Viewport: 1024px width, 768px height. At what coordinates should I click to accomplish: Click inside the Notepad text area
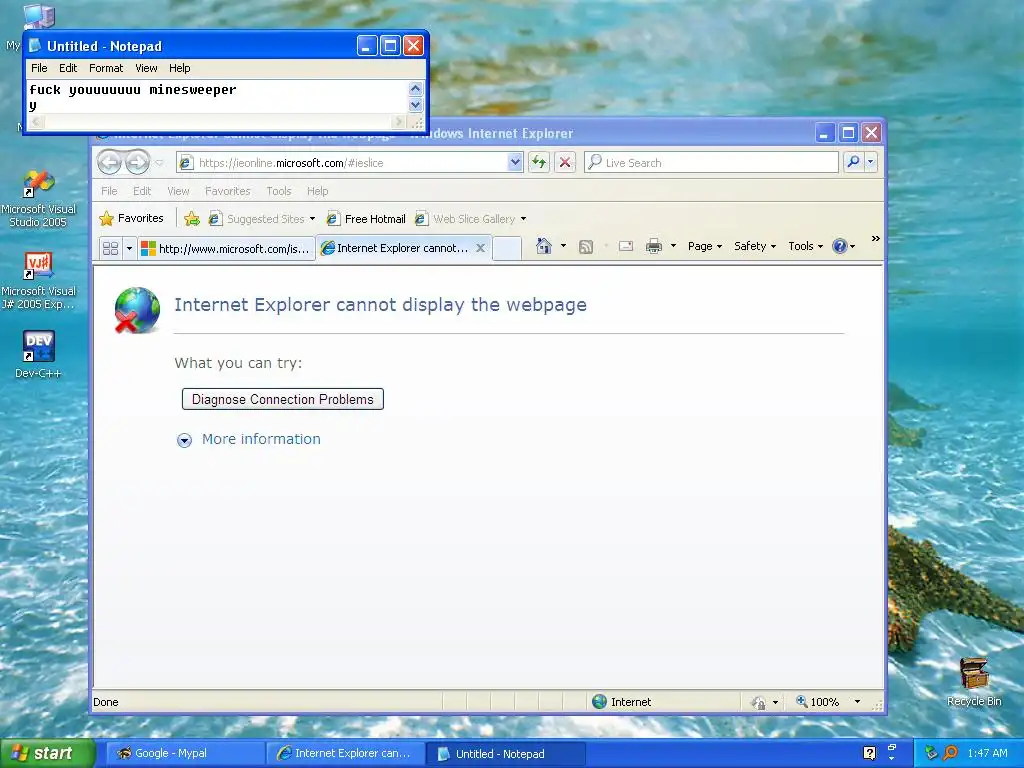(x=217, y=97)
